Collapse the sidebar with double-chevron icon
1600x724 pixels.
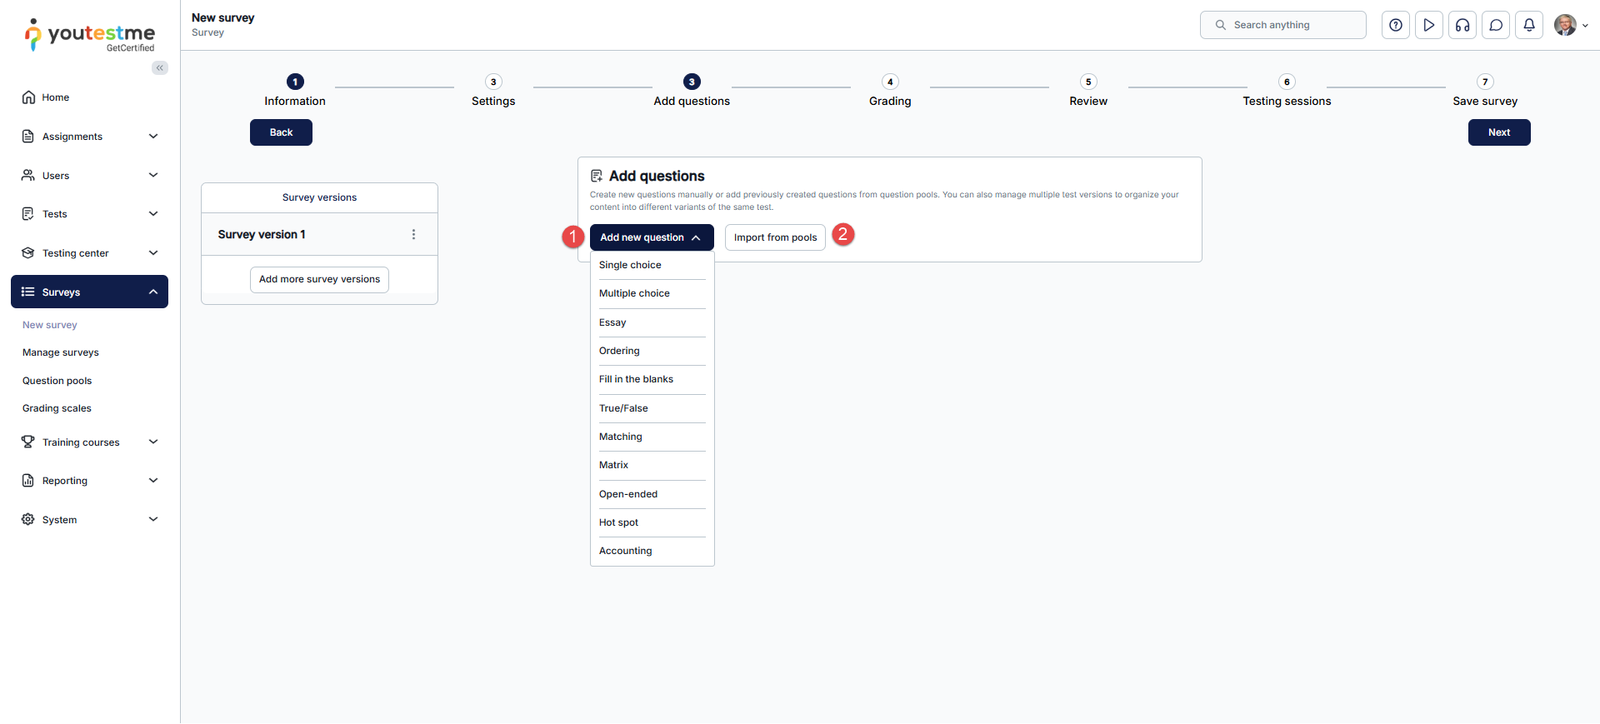pos(160,68)
